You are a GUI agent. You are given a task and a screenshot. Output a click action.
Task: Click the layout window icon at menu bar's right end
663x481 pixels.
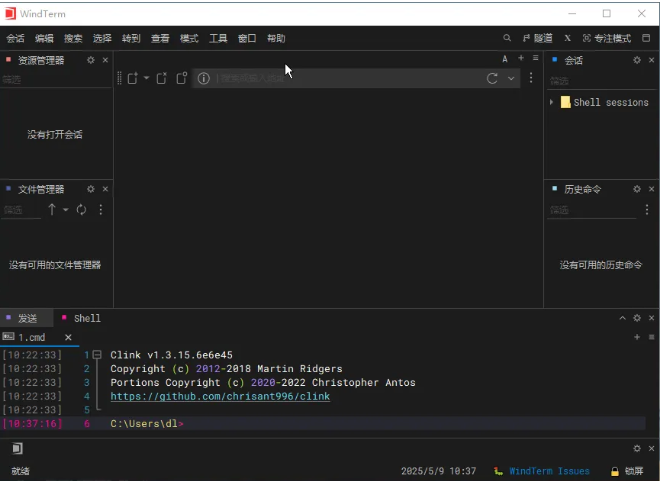(x=646, y=38)
